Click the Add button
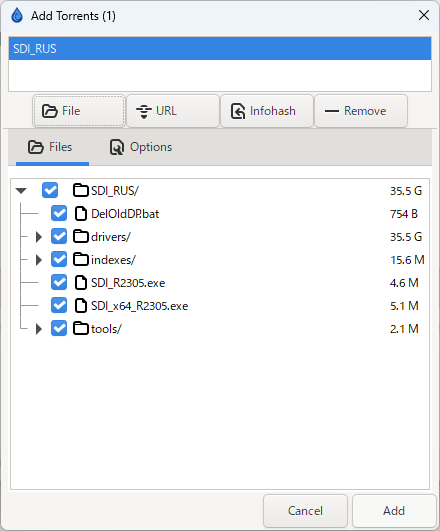Image resolution: width=440 pixels, height=531 pixels. [394, 511]
